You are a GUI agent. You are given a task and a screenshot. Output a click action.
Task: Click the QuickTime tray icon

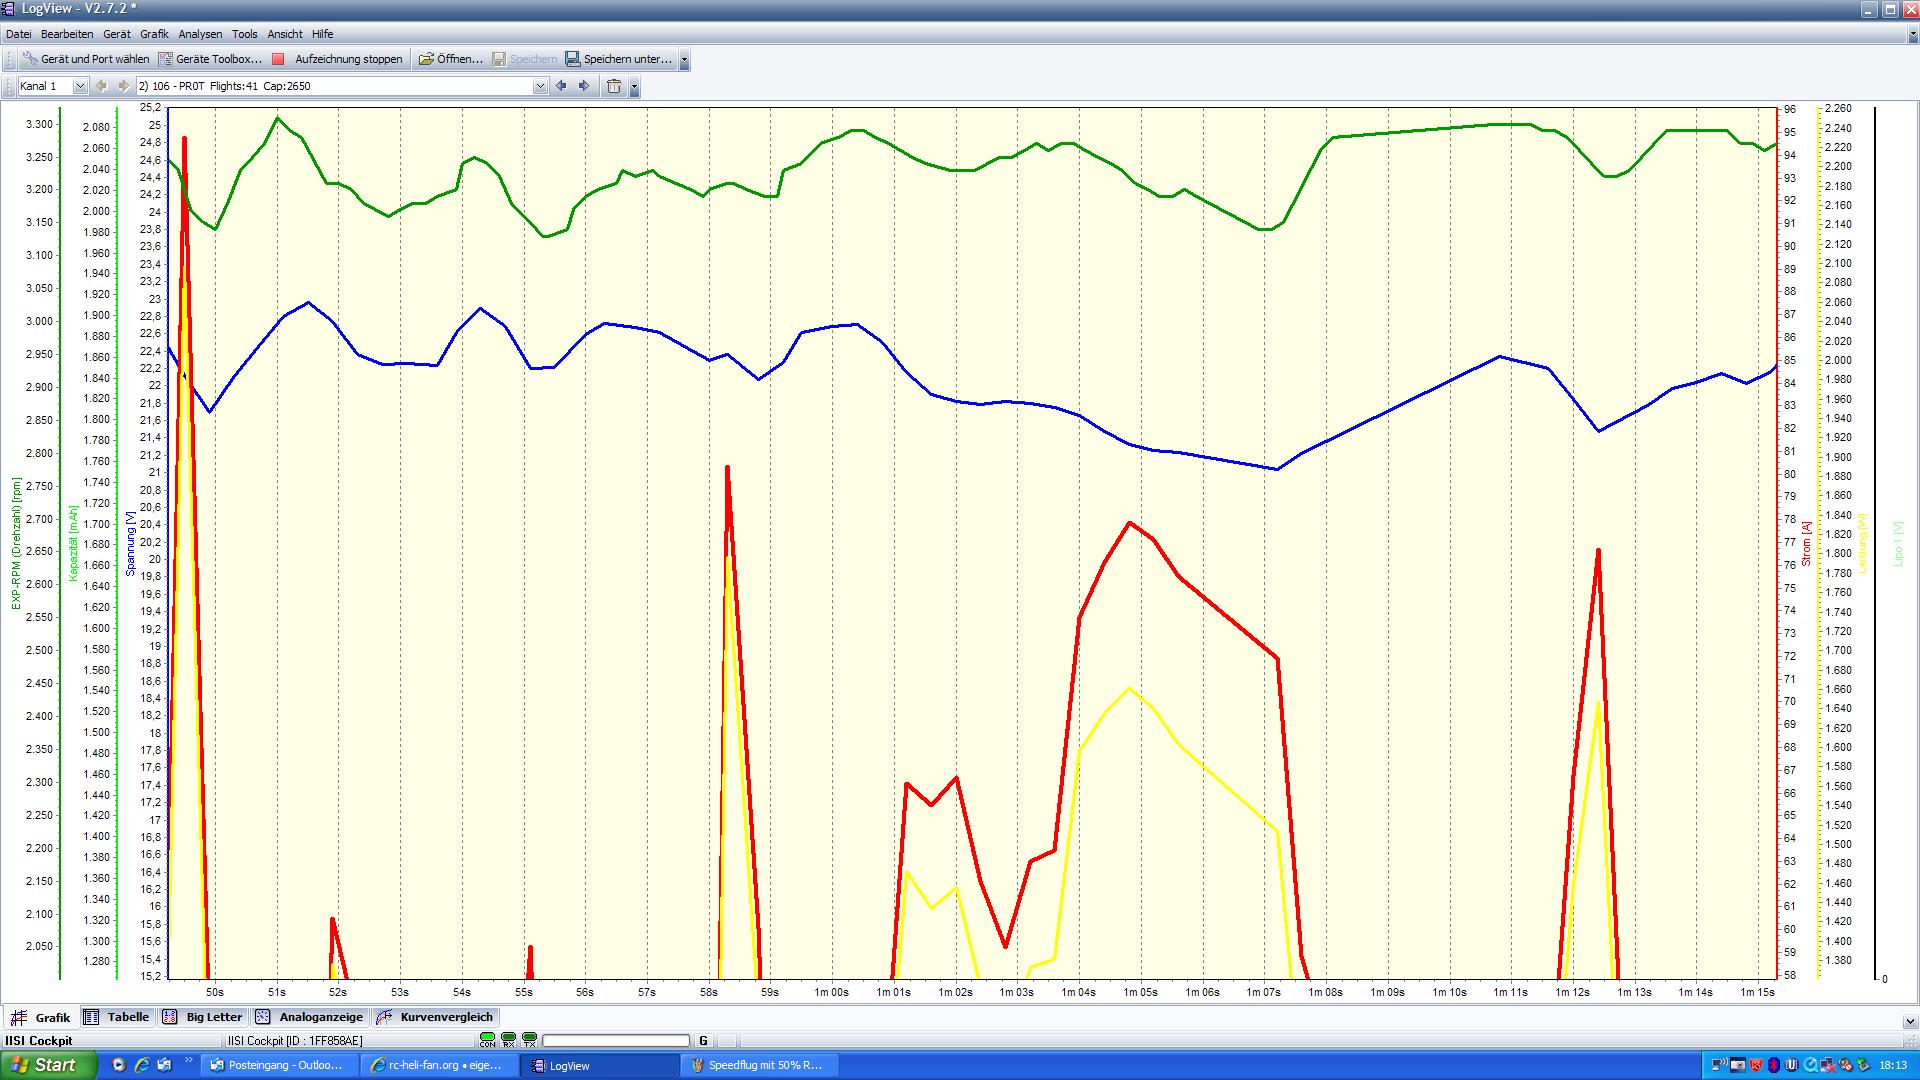(1810, 1065)
